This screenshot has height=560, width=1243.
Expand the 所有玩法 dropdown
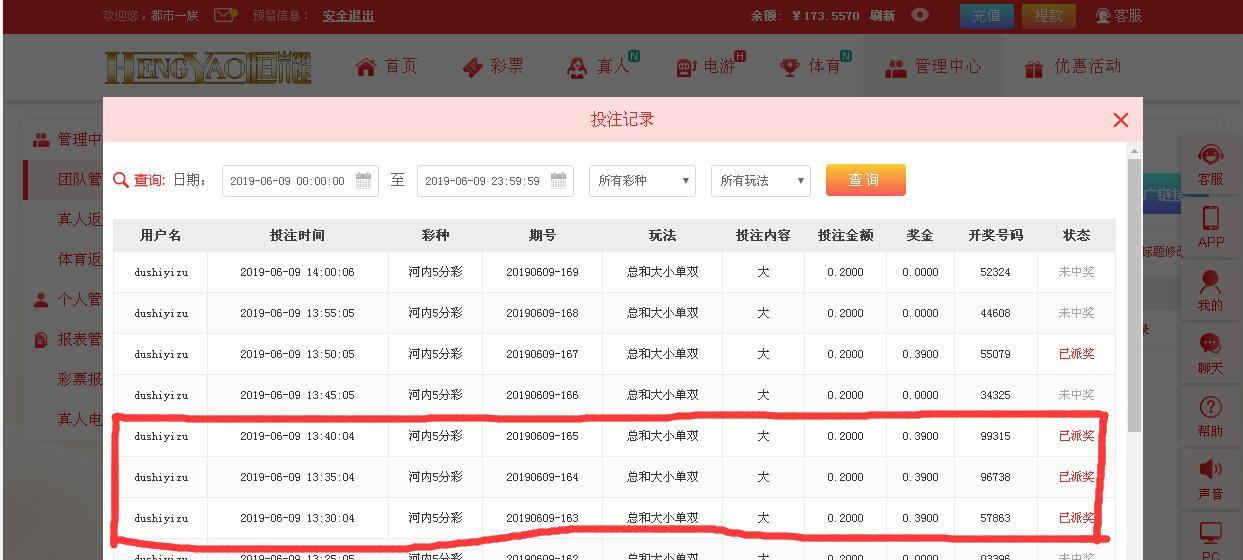760,181
